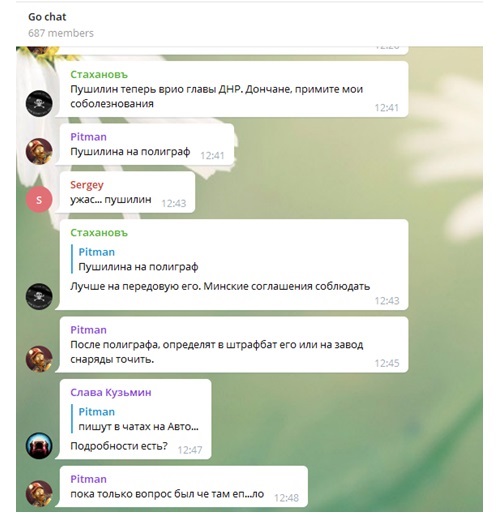The height and width of the screenshot is (515, 500).
Task: Jump to quoted message 'пишут в чатах на Авто...'
Action: pos(138,419)
